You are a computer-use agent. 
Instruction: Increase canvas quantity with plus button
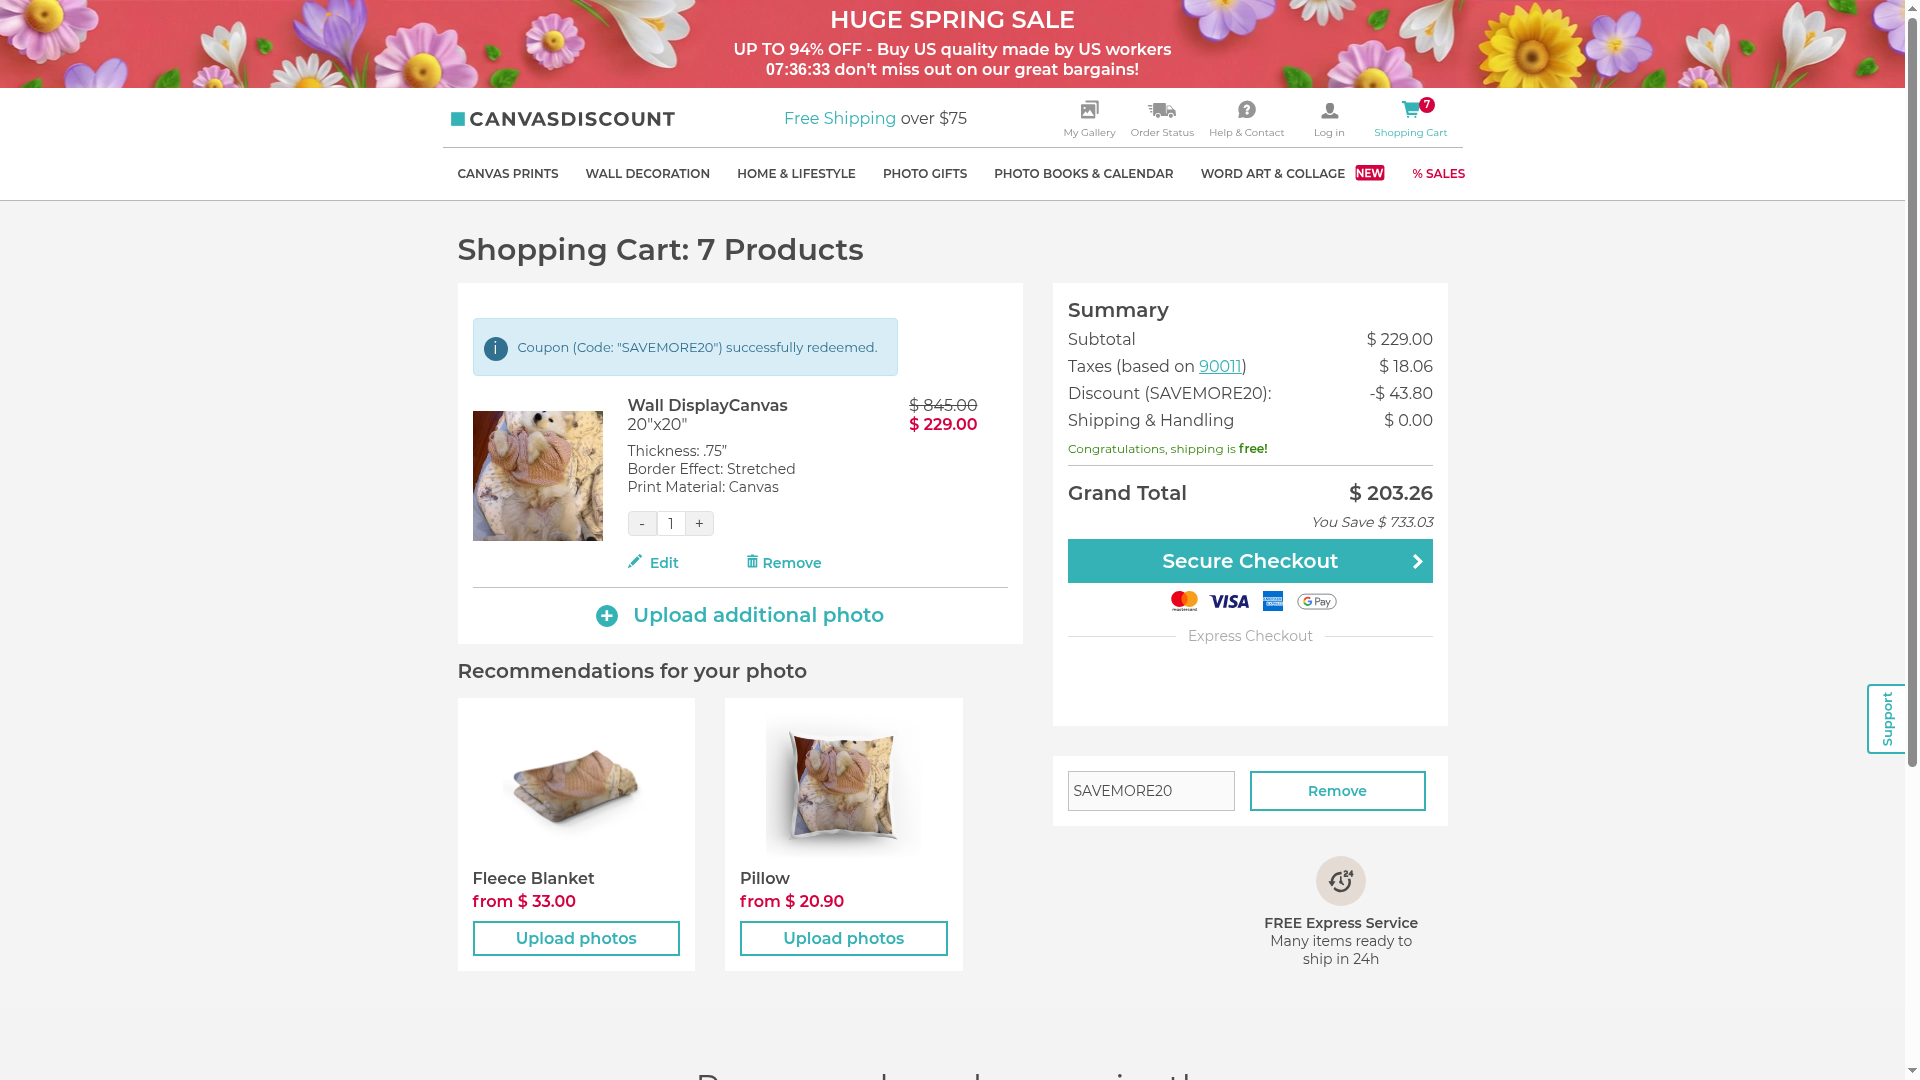[x=699, y=524]
